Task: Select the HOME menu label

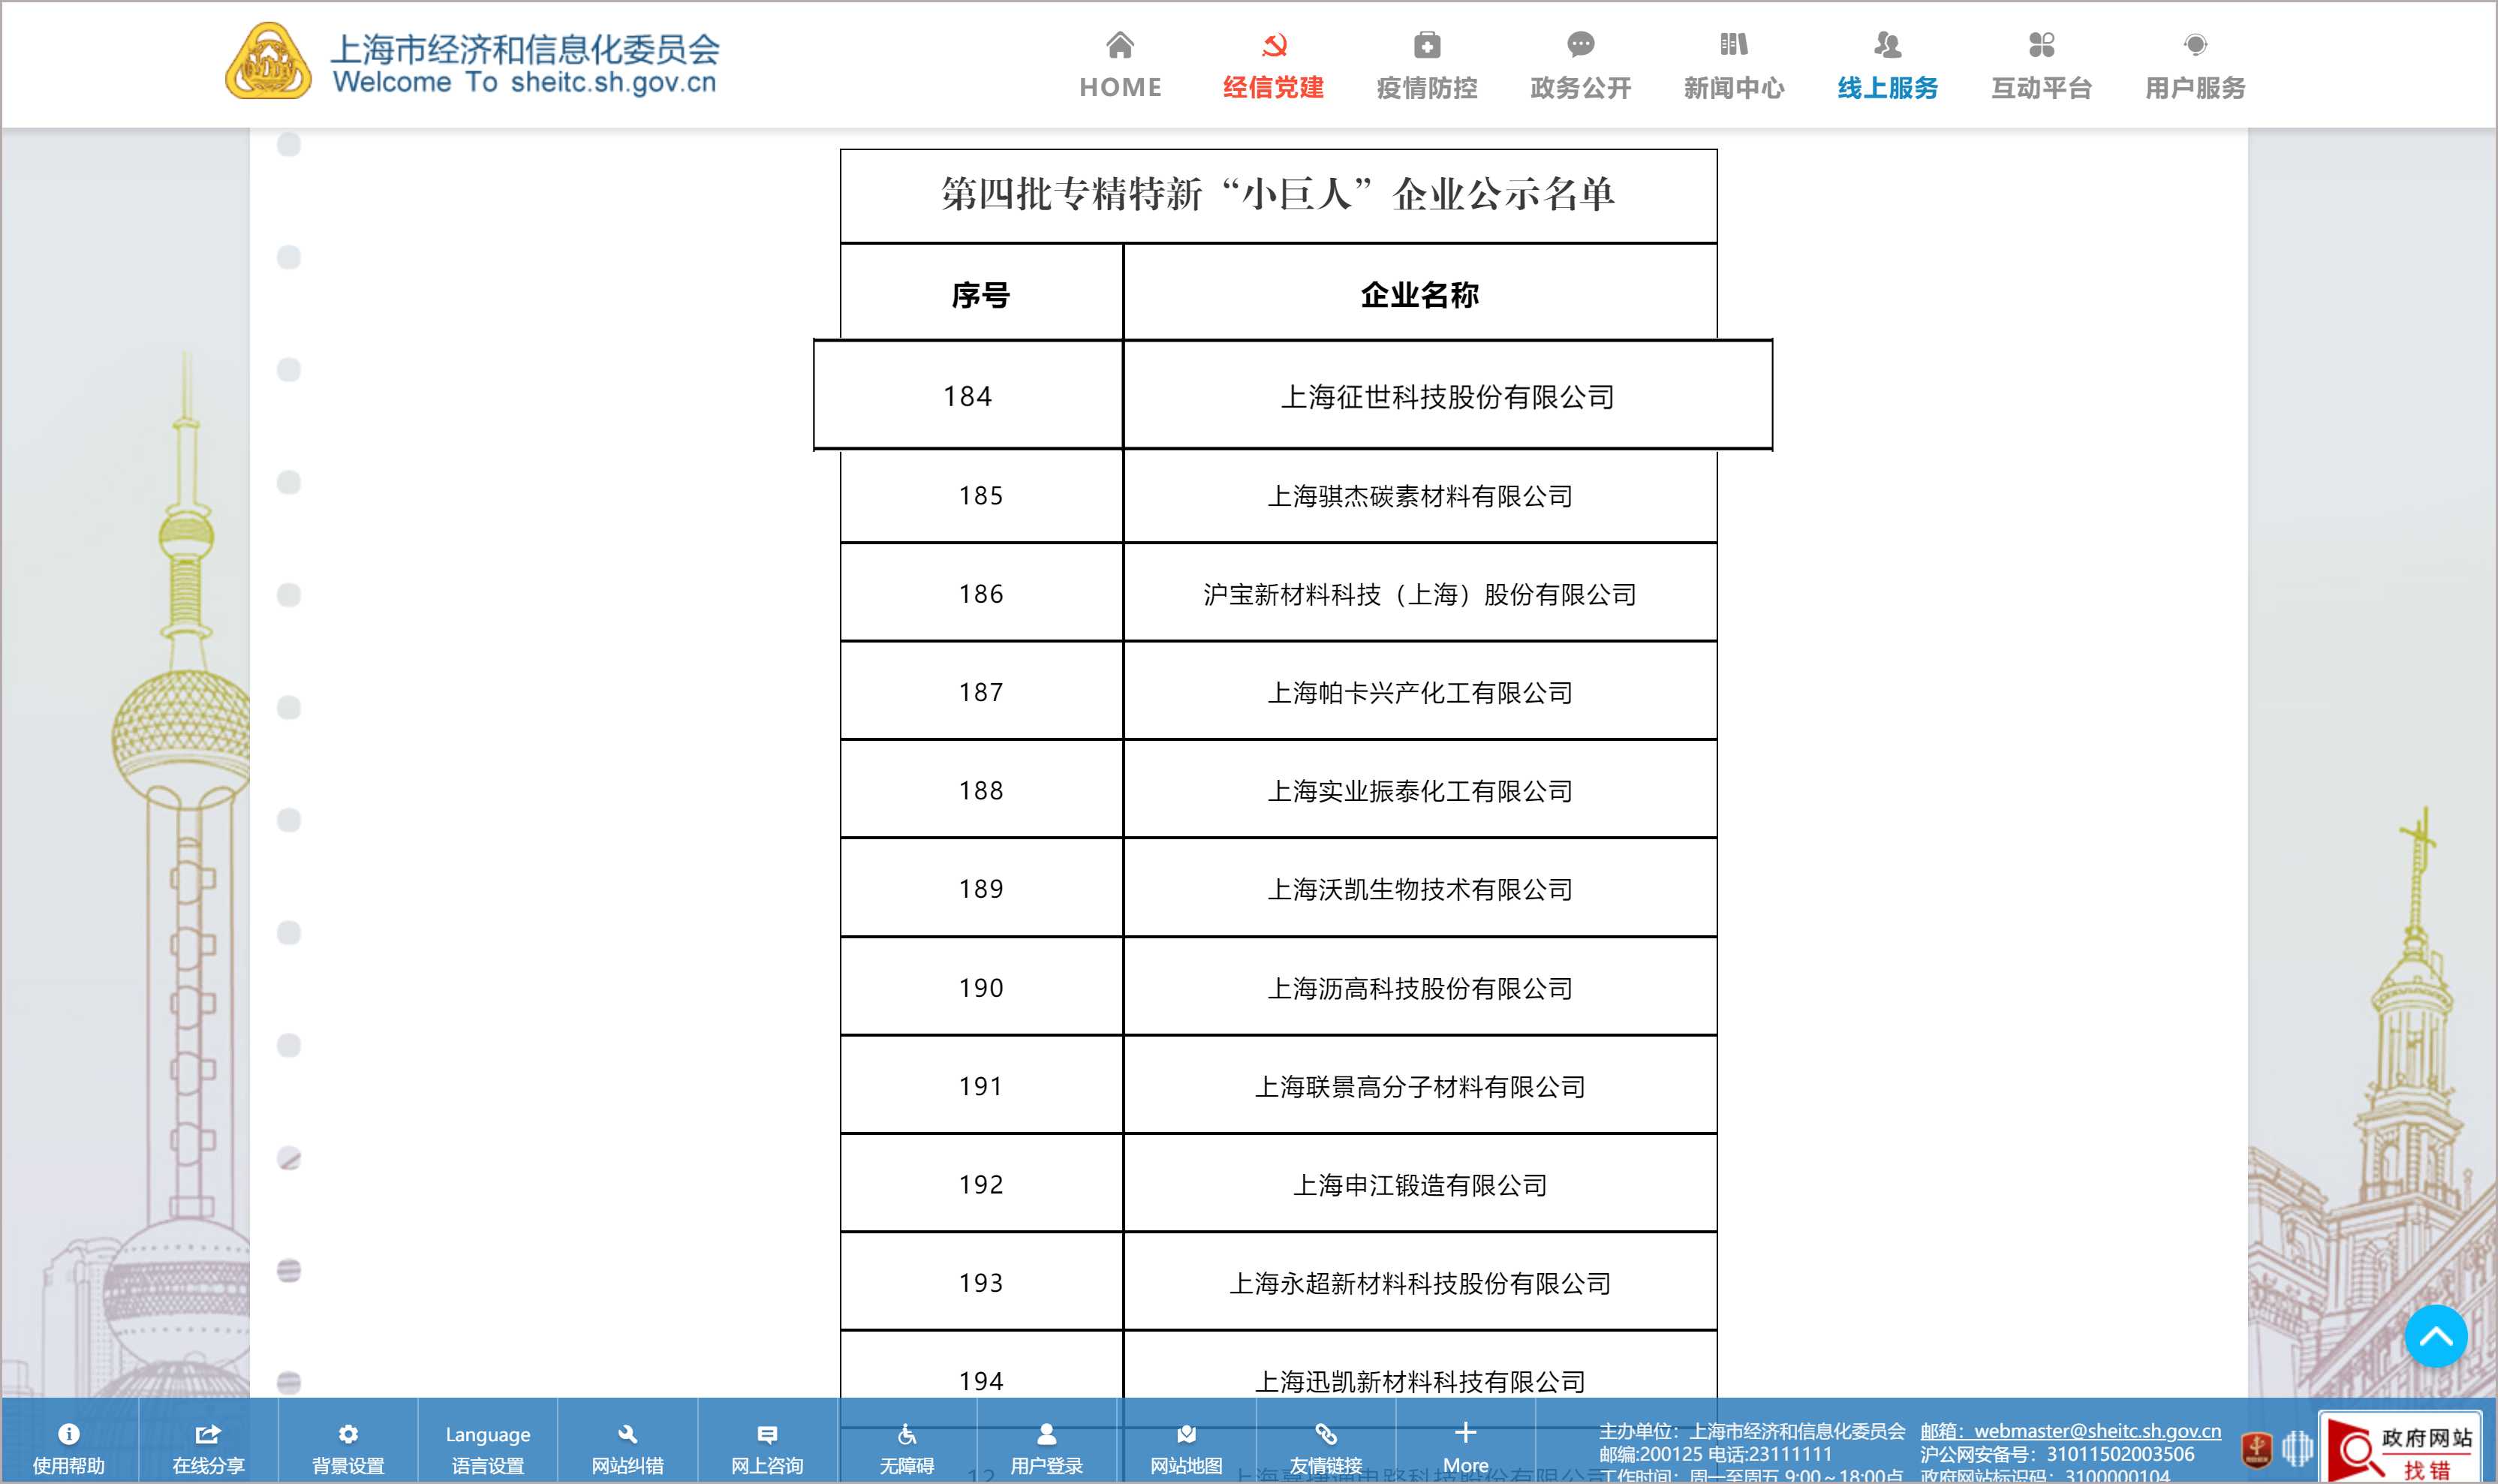Action: 1120,88
